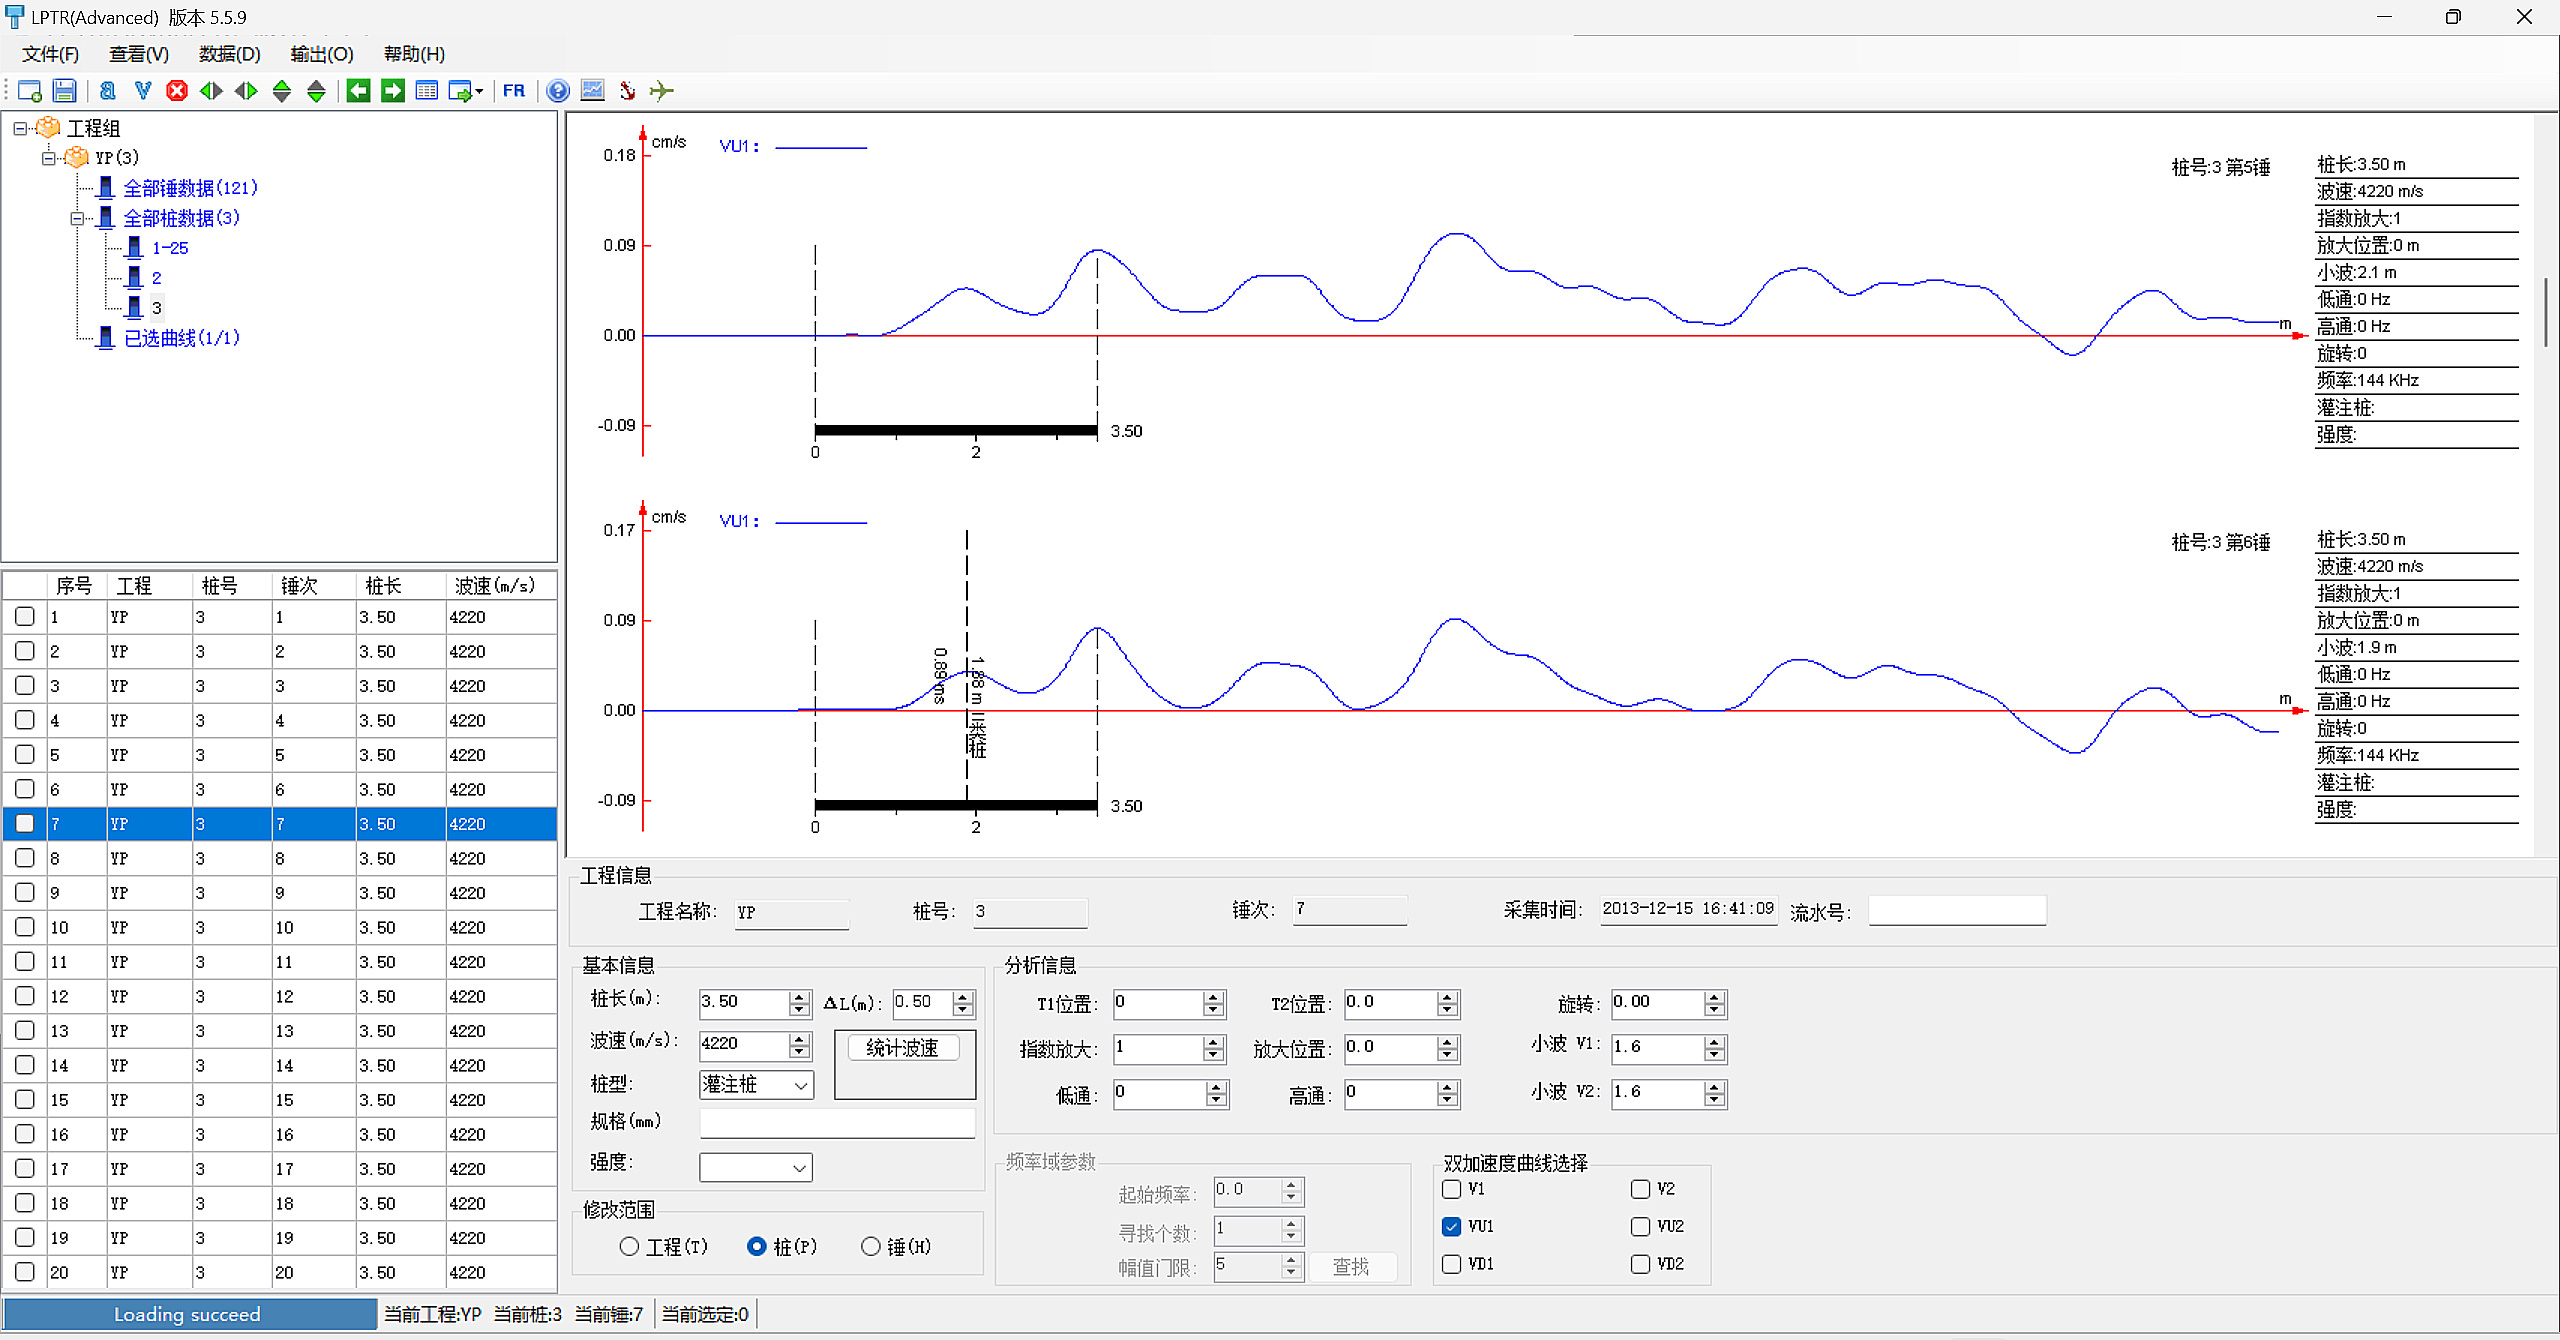This screenshot has width=2560, height=1340.
Task: Click the FR frequency toolbar icon
Action: 514,91
